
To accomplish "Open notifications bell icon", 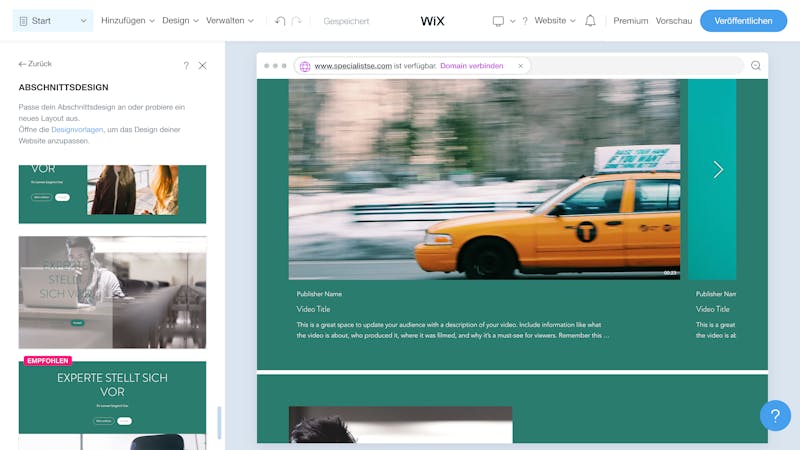I will (x=590, y=21).
